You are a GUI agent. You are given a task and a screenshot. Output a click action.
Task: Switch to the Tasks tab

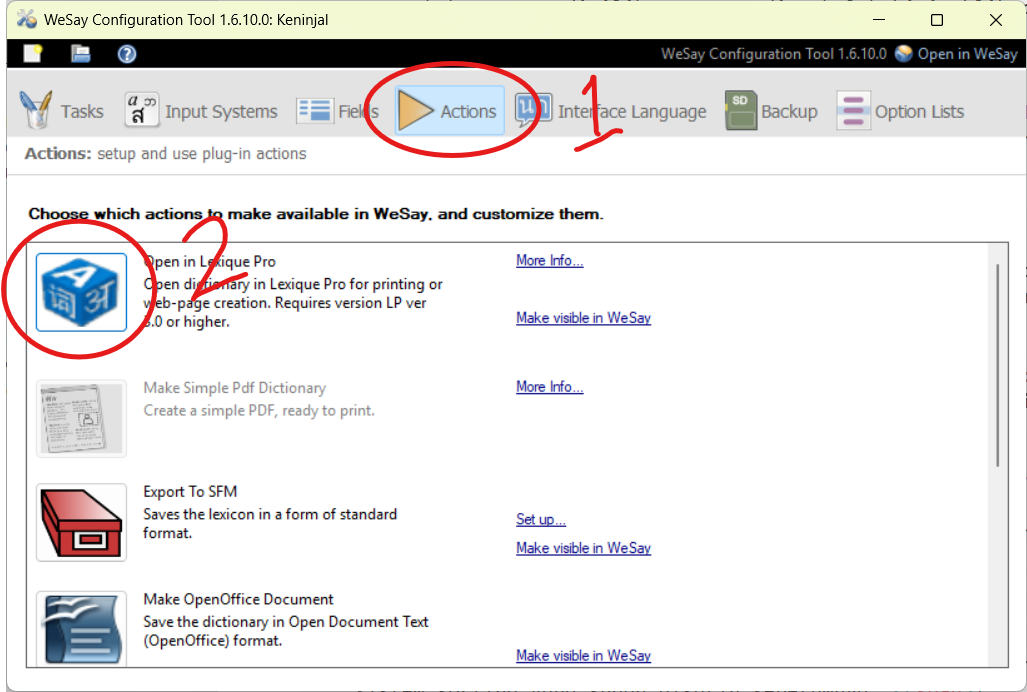coord(62,111)
